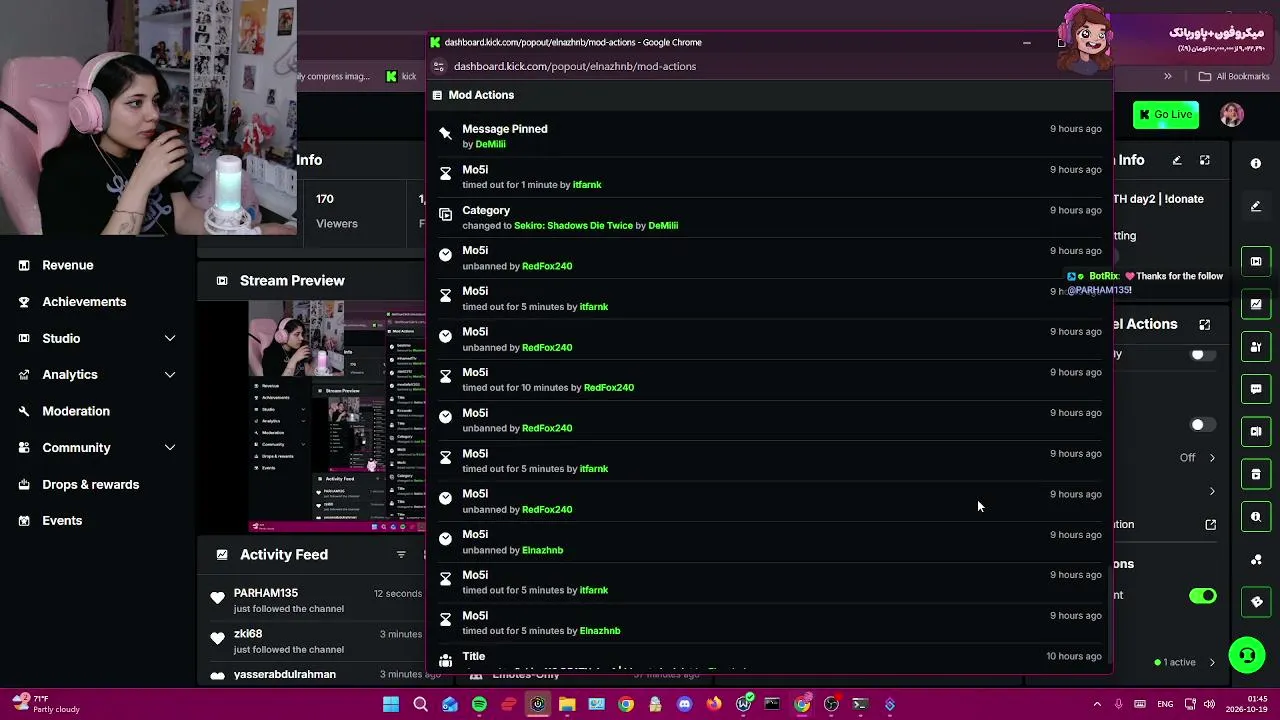This screenshot has height=720, width=1280.
Task: Click the Go Live button
Action: (1166, 115)
